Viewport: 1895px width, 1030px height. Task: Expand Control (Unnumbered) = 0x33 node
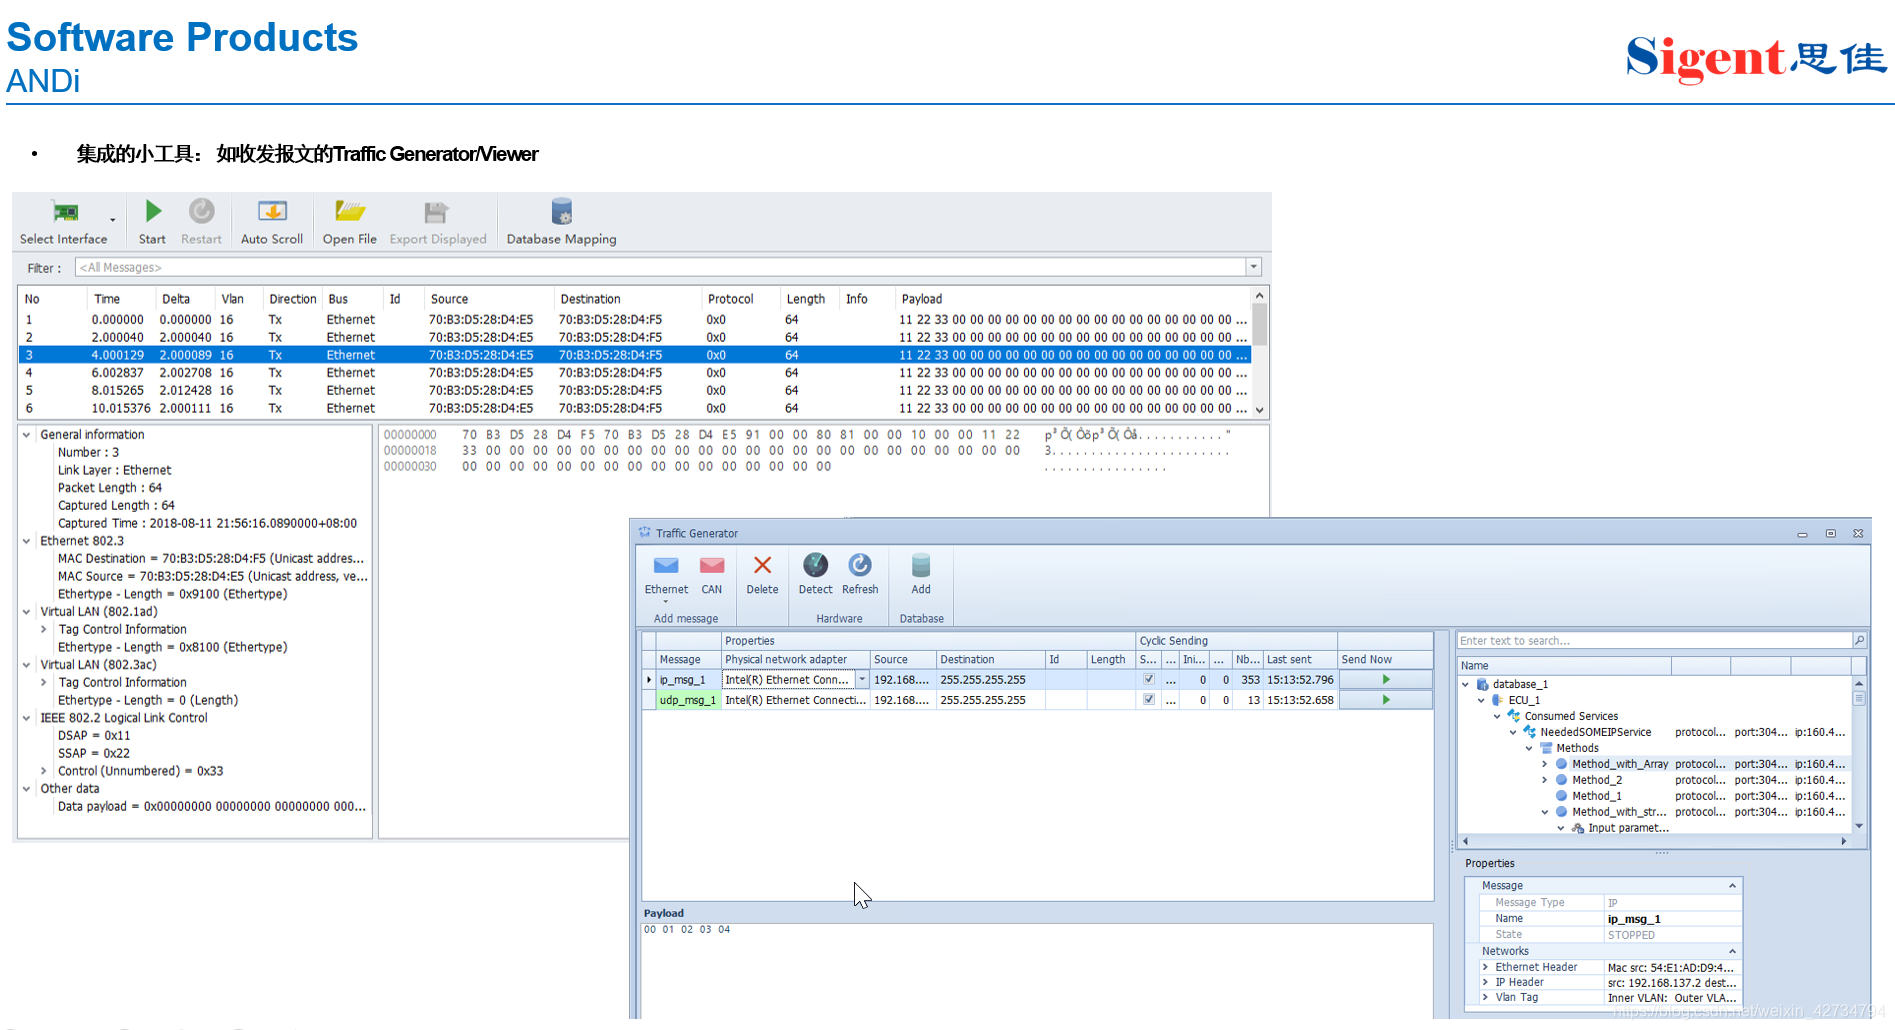coord(44,771)
